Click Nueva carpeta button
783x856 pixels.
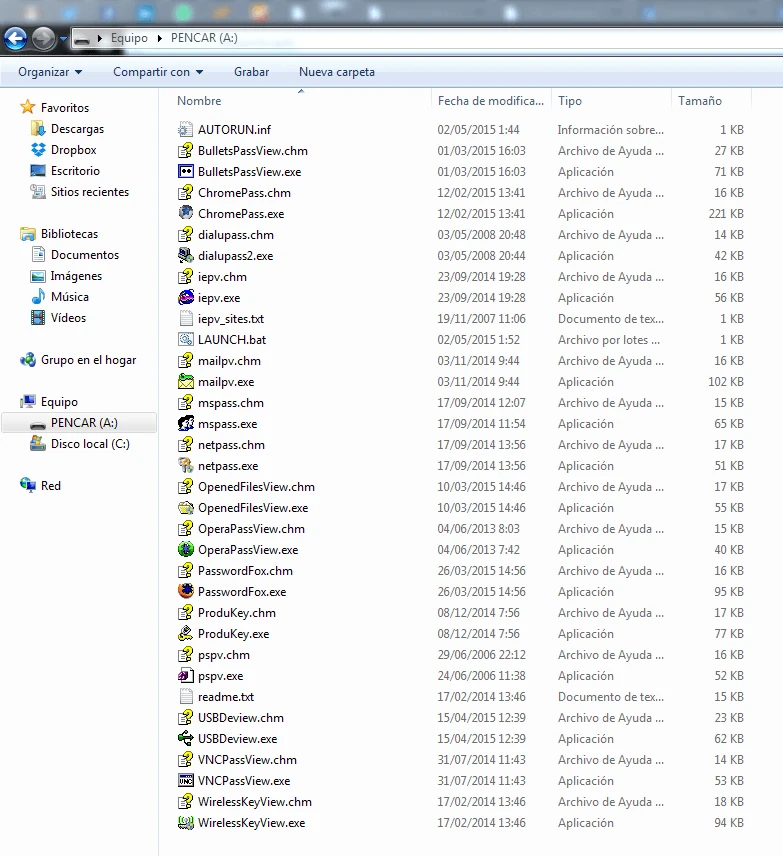[x=337, y=72]
